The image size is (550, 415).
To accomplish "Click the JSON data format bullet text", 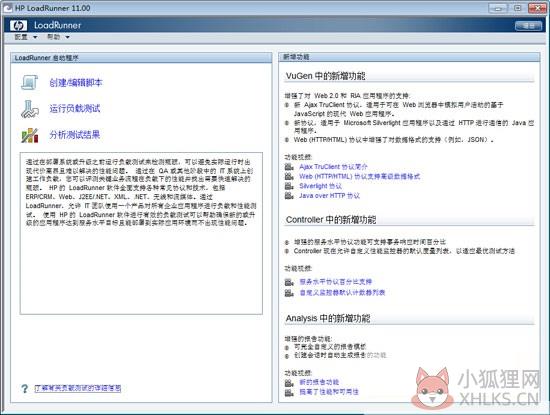I will [x=394, y=140].
